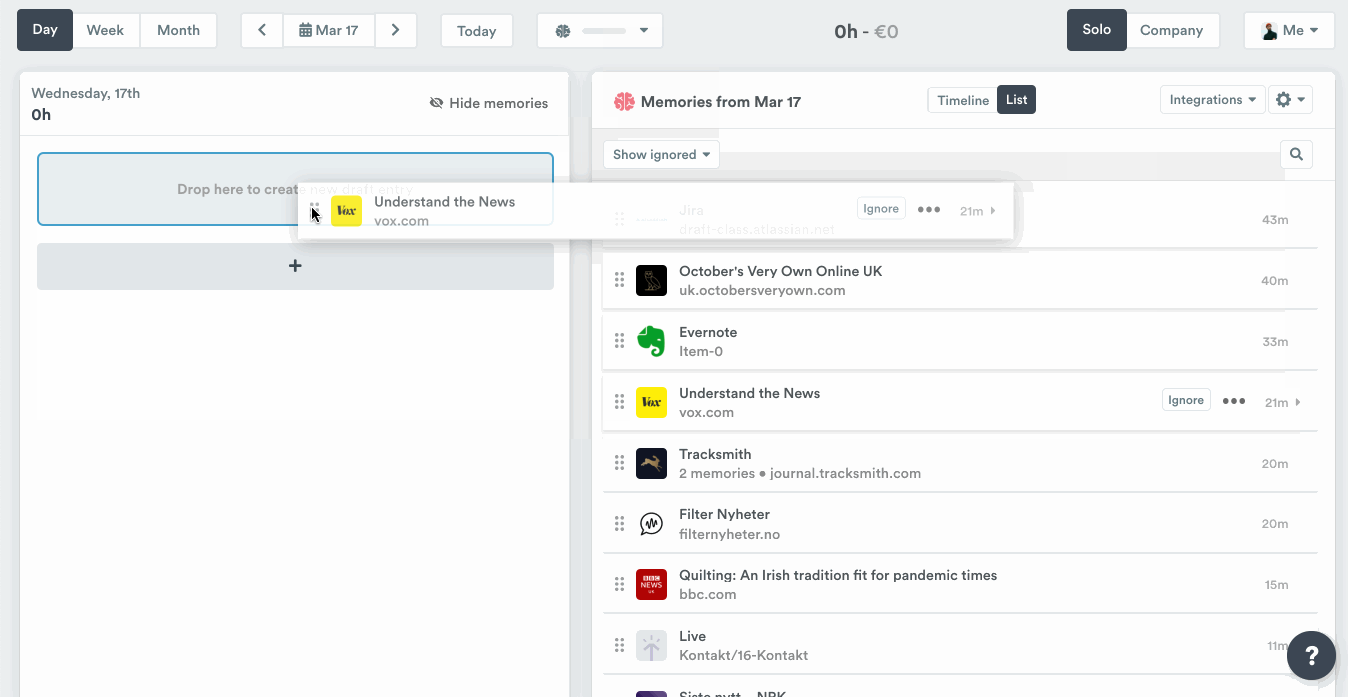
Task: Click the 33m duration of Evernote
Action: click(x=1275, y=342)
